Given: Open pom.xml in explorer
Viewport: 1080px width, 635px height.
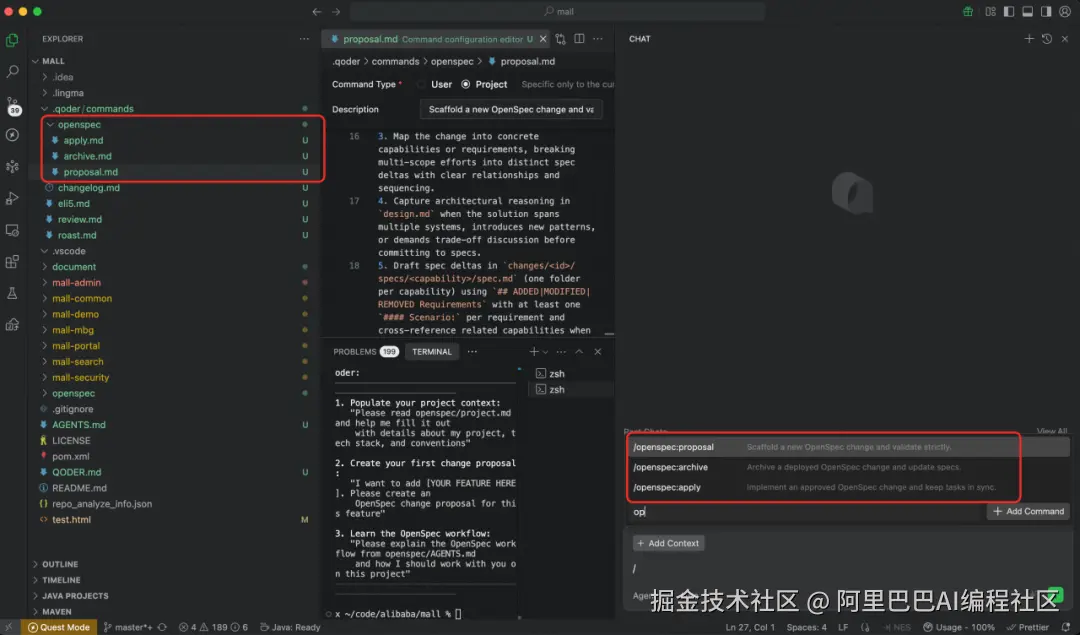Looking at the screenshot, I should (70, 457).
